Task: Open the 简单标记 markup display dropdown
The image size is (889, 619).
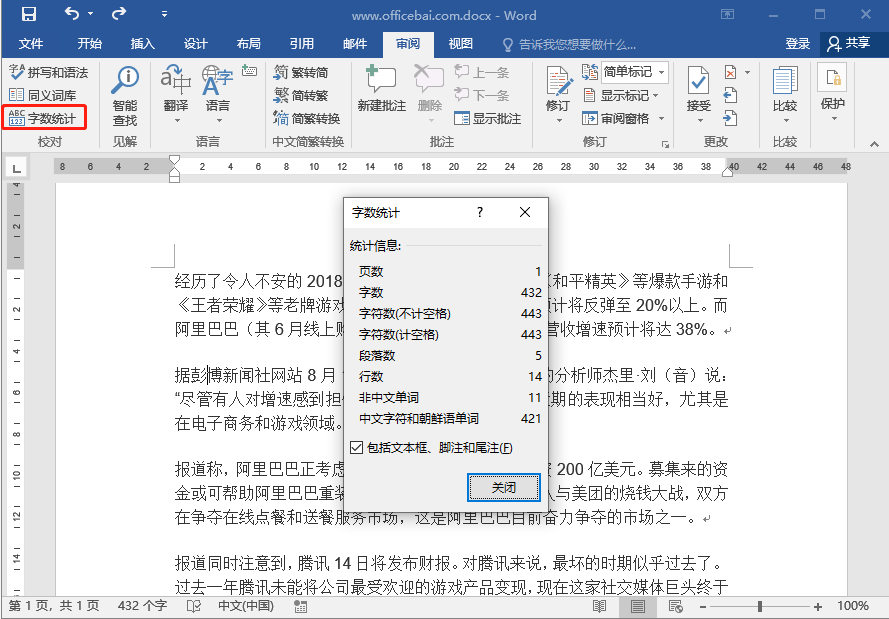Action: [x=662, y=72]
